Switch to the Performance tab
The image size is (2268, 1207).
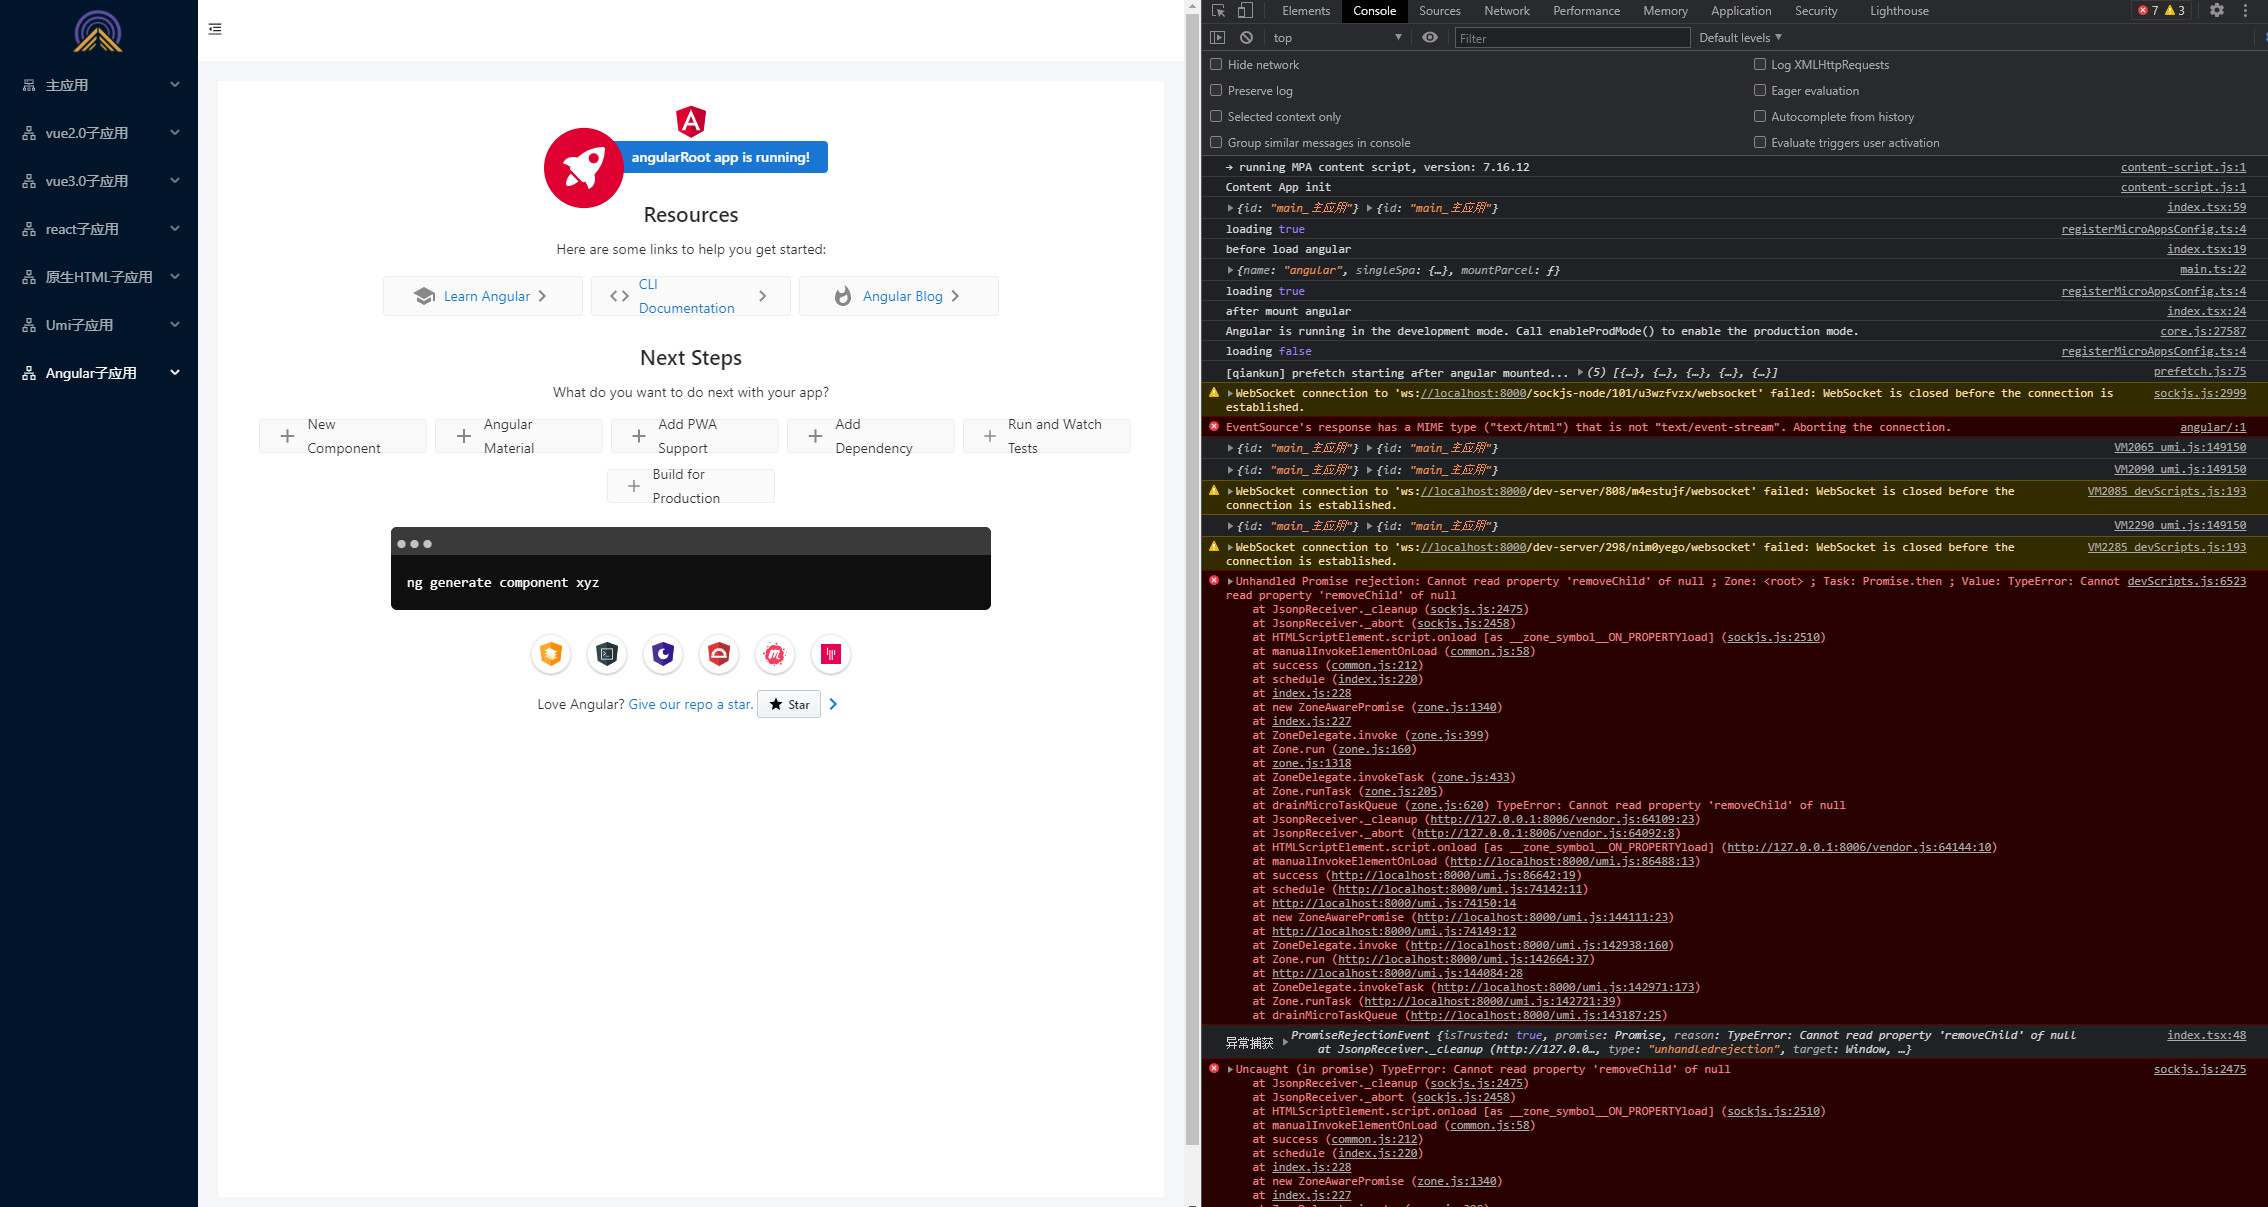point(1586,11)
